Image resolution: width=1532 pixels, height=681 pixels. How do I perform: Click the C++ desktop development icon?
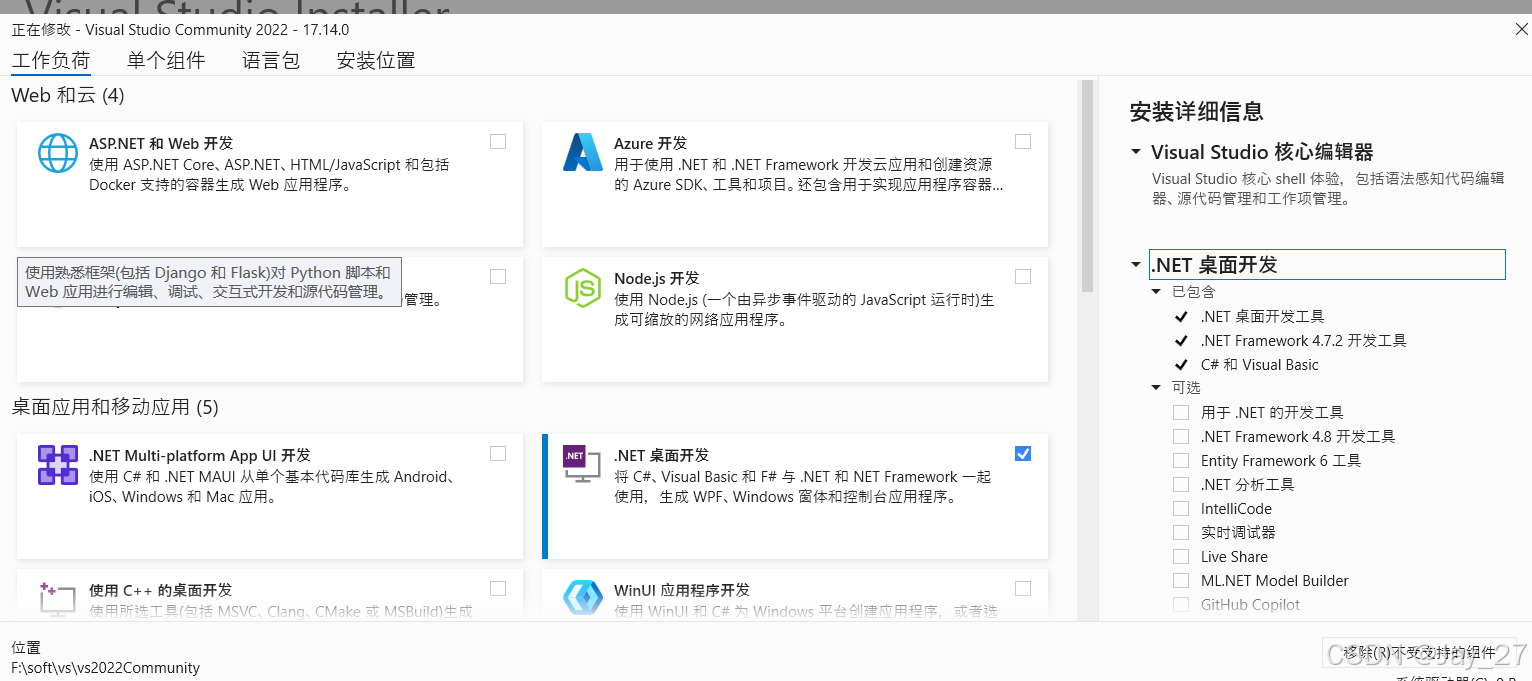[x=57, y=598]
